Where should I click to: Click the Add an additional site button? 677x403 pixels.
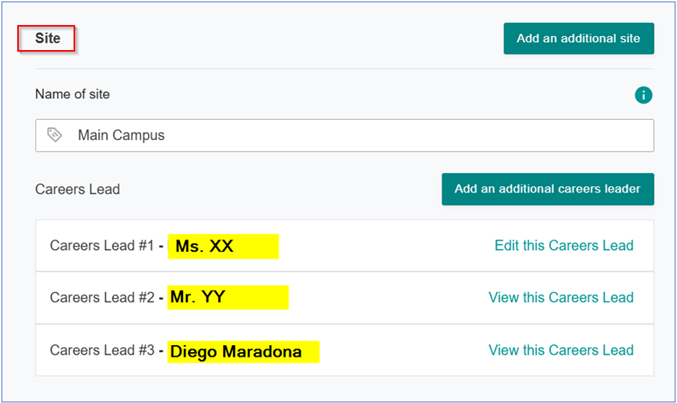(579, 38)
